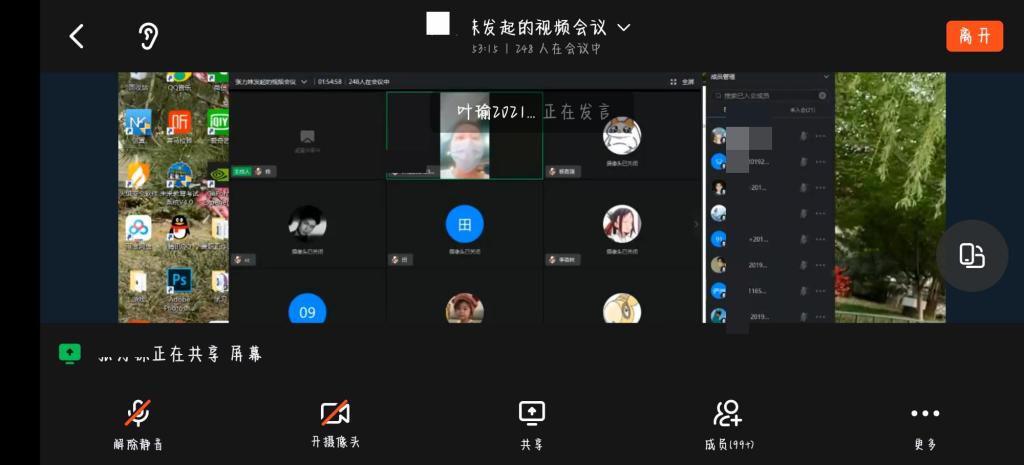Screen dimensions: 1024x465
Task: Toggle 全屏 fullscreen in the shared window
Action: coord(682,82)
